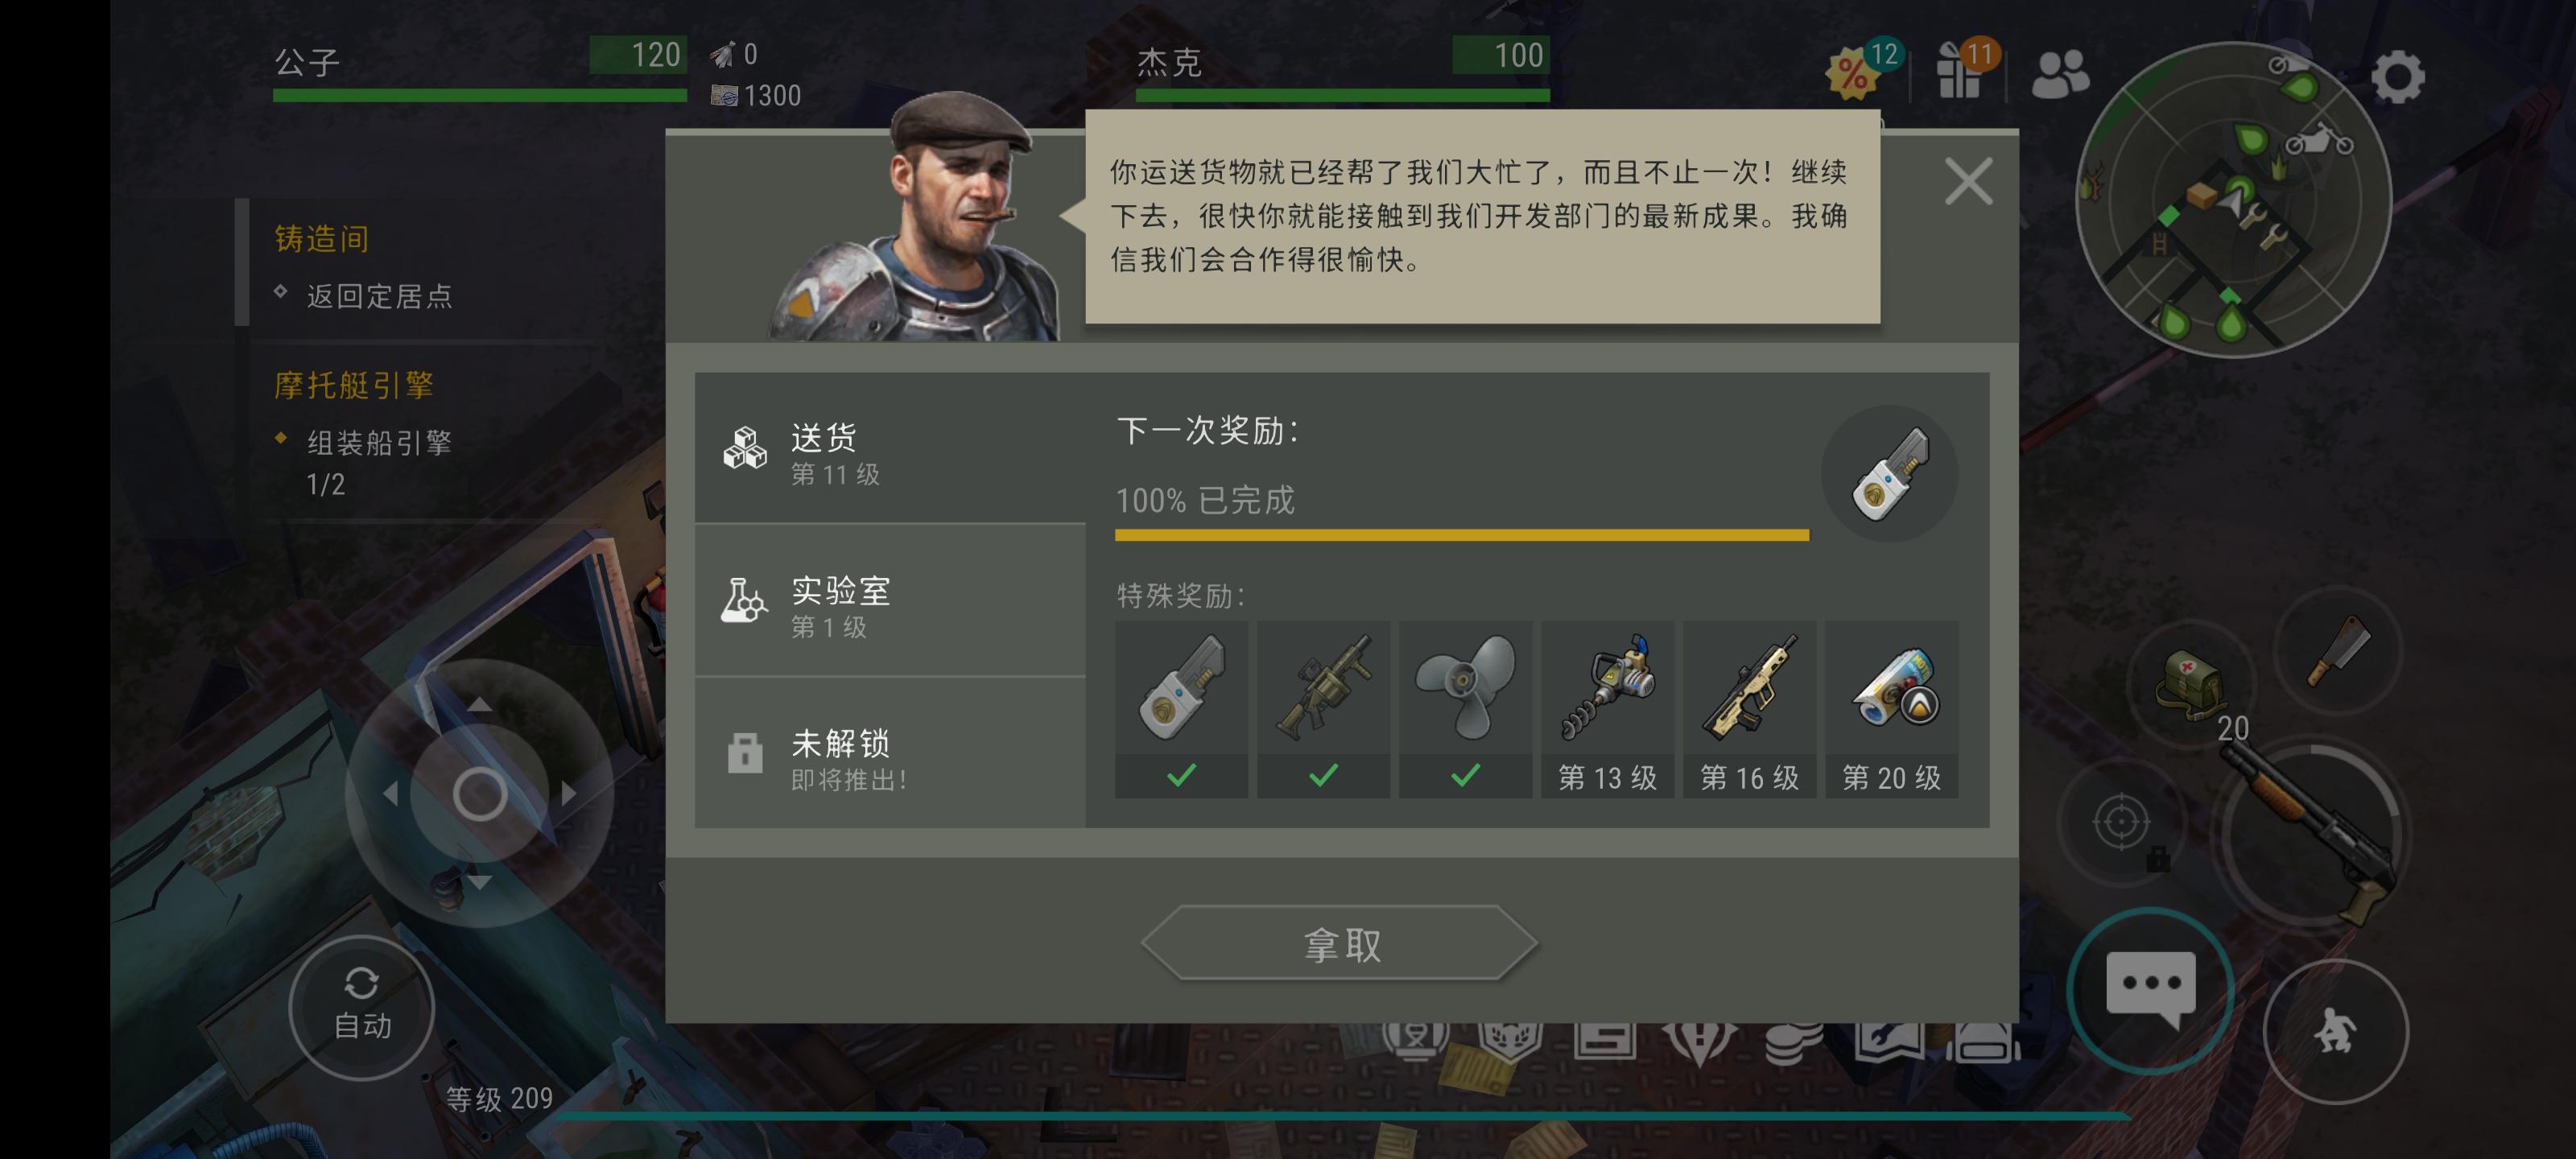Select the locked 未解锁 tab
This screenshot has width=2576, height=1159.
890,753
